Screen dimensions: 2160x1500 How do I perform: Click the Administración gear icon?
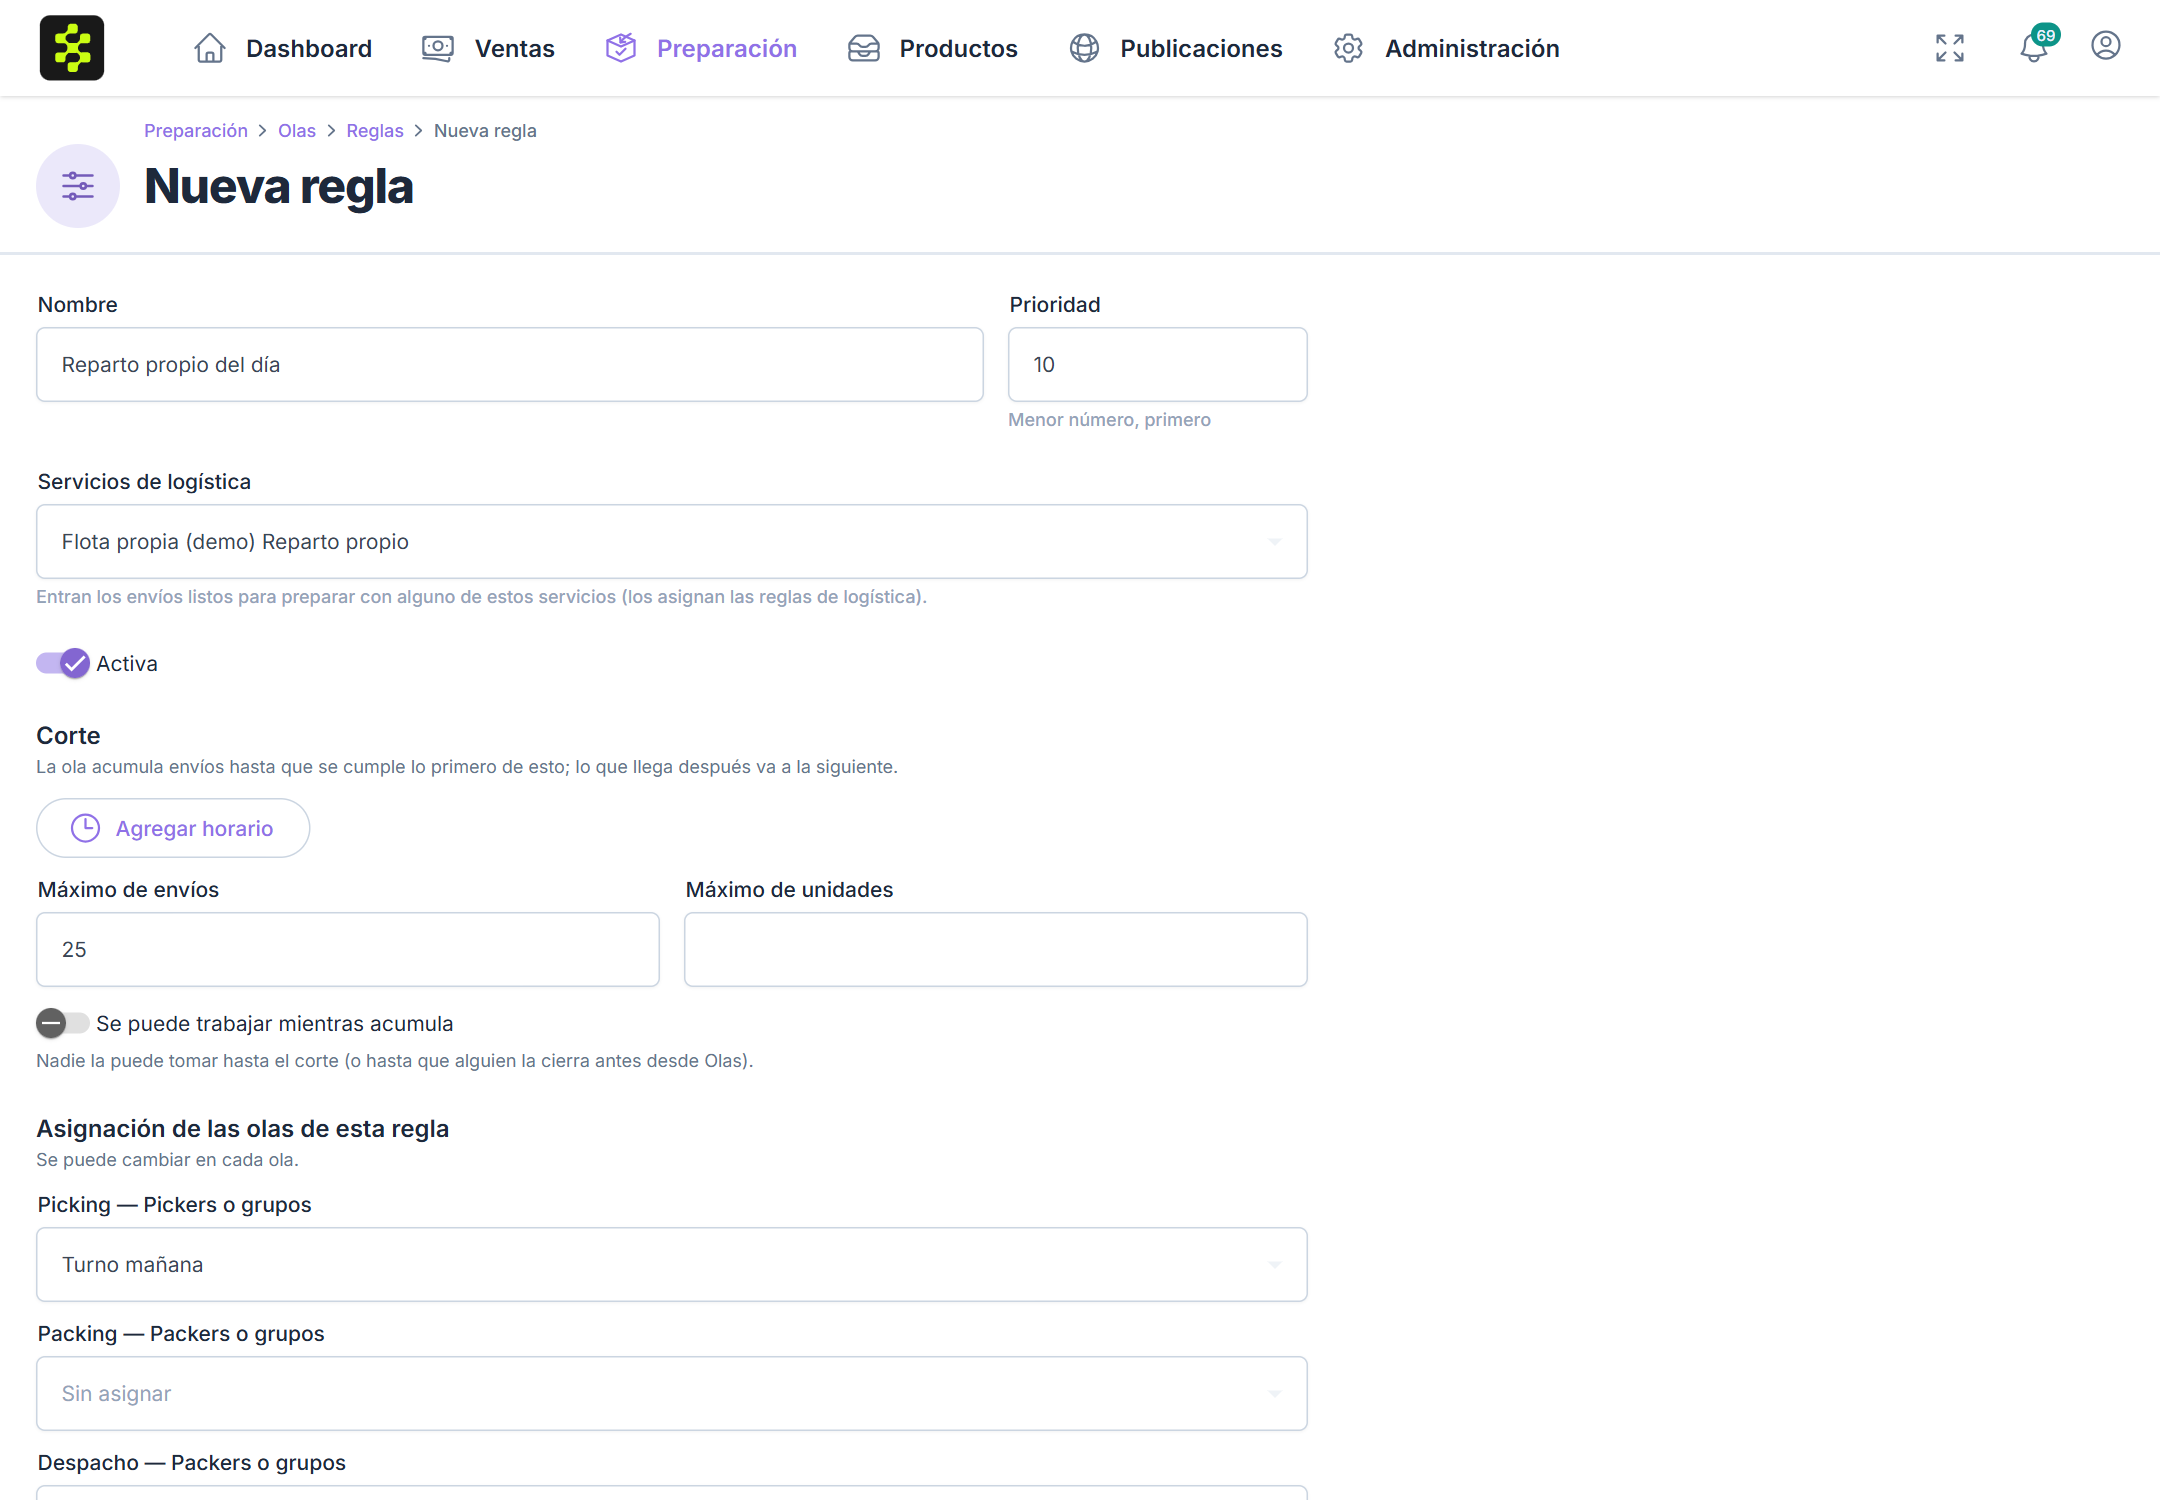[x=1349, y=48]
